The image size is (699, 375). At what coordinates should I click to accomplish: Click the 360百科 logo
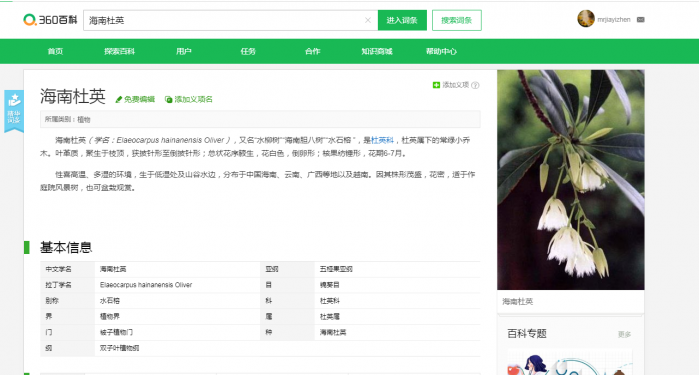point(50,20)
